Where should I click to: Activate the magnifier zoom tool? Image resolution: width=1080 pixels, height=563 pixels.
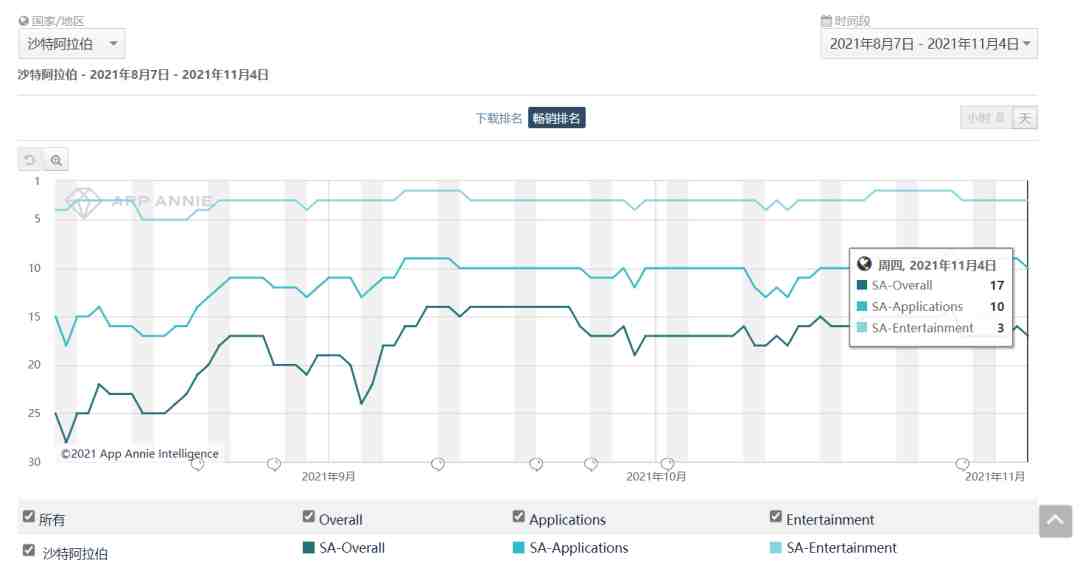click(56, 160)
